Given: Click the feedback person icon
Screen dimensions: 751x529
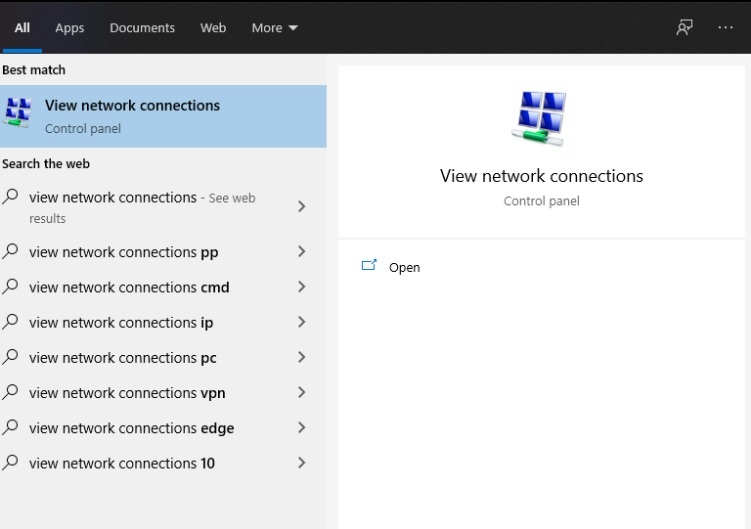Looking at the screenshot, I should [684, 27].
